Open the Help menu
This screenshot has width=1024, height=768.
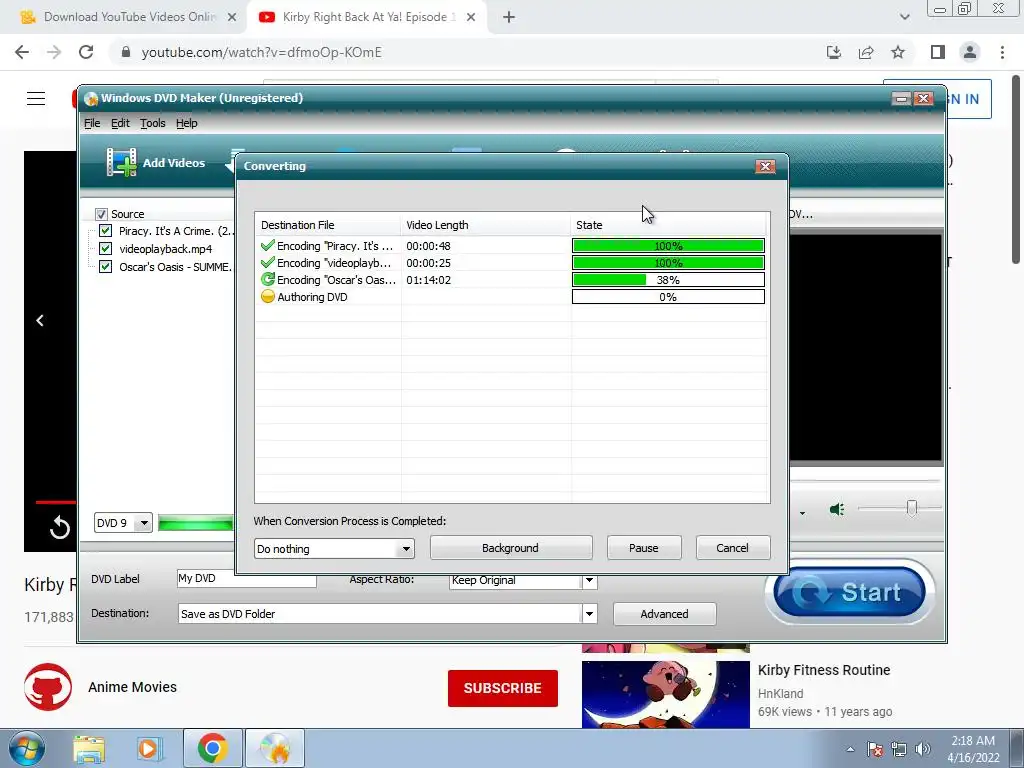point(187,123)
